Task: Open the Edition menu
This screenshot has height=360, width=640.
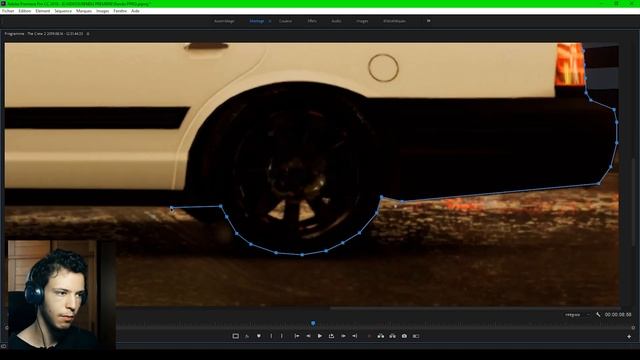Action: [x=25, y=11]
